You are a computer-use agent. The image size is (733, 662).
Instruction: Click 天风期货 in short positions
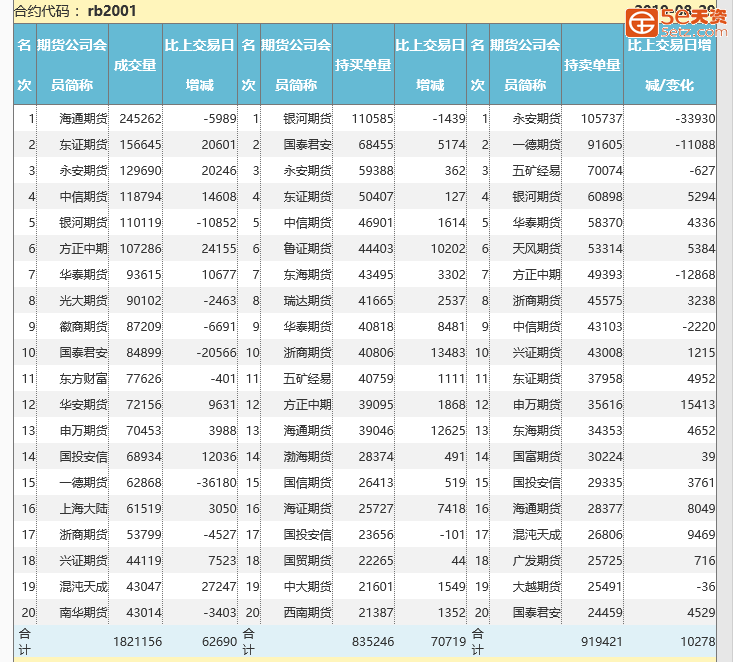(x=536, y=249)
